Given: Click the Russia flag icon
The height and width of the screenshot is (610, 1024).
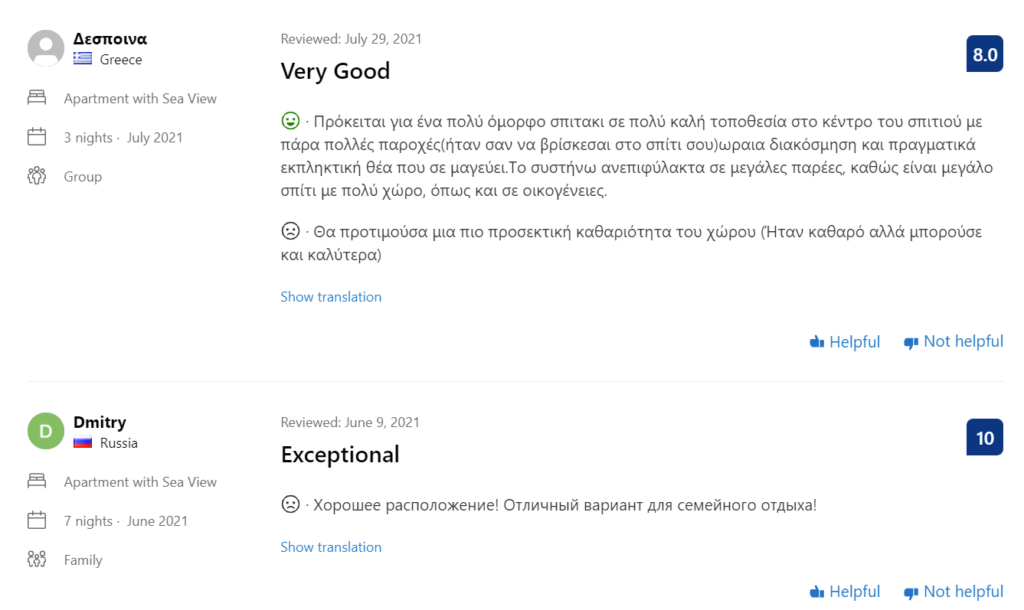Looking at the screenshot, I should 83,443.
